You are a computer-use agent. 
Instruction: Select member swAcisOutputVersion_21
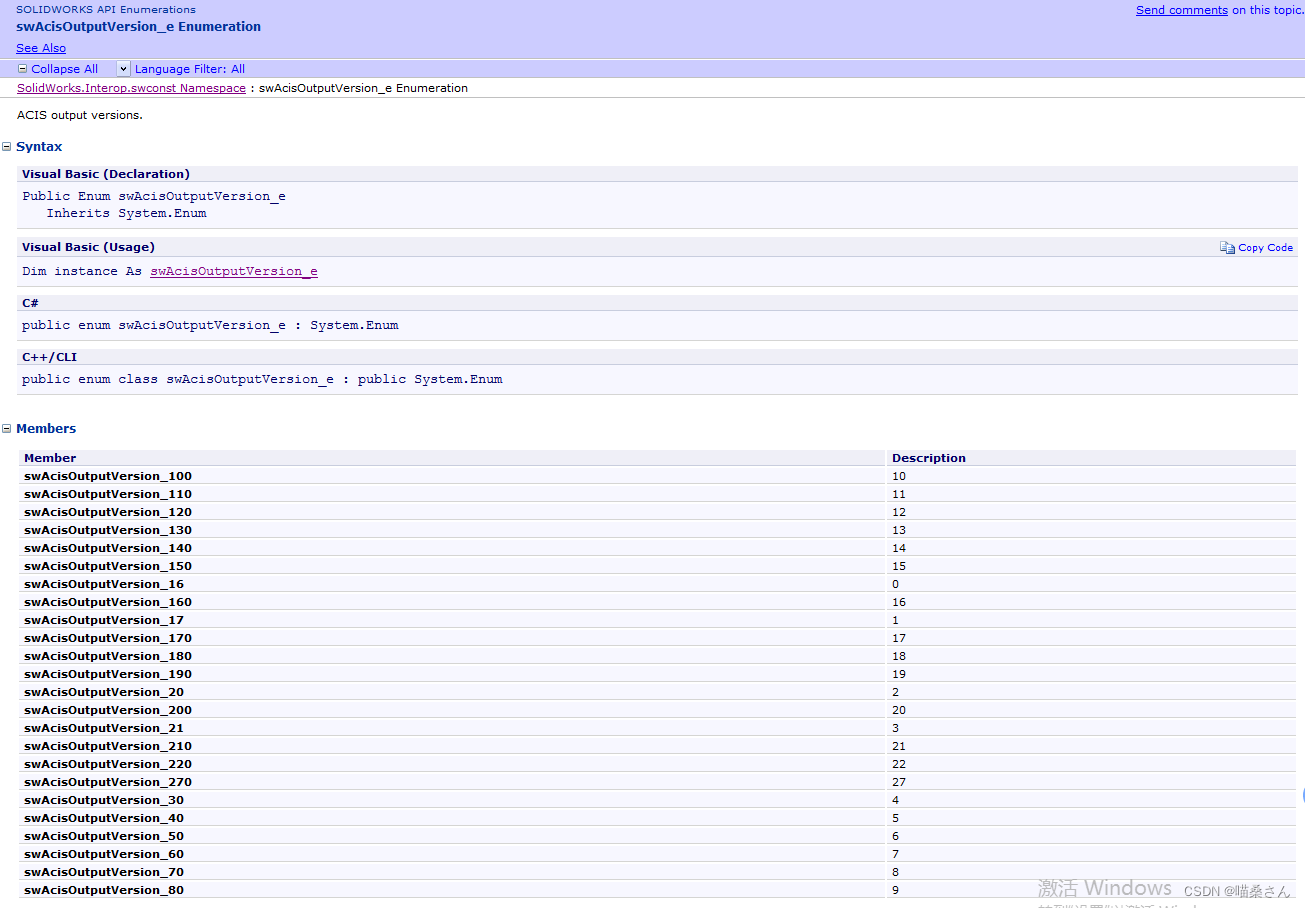click(104, 728)
